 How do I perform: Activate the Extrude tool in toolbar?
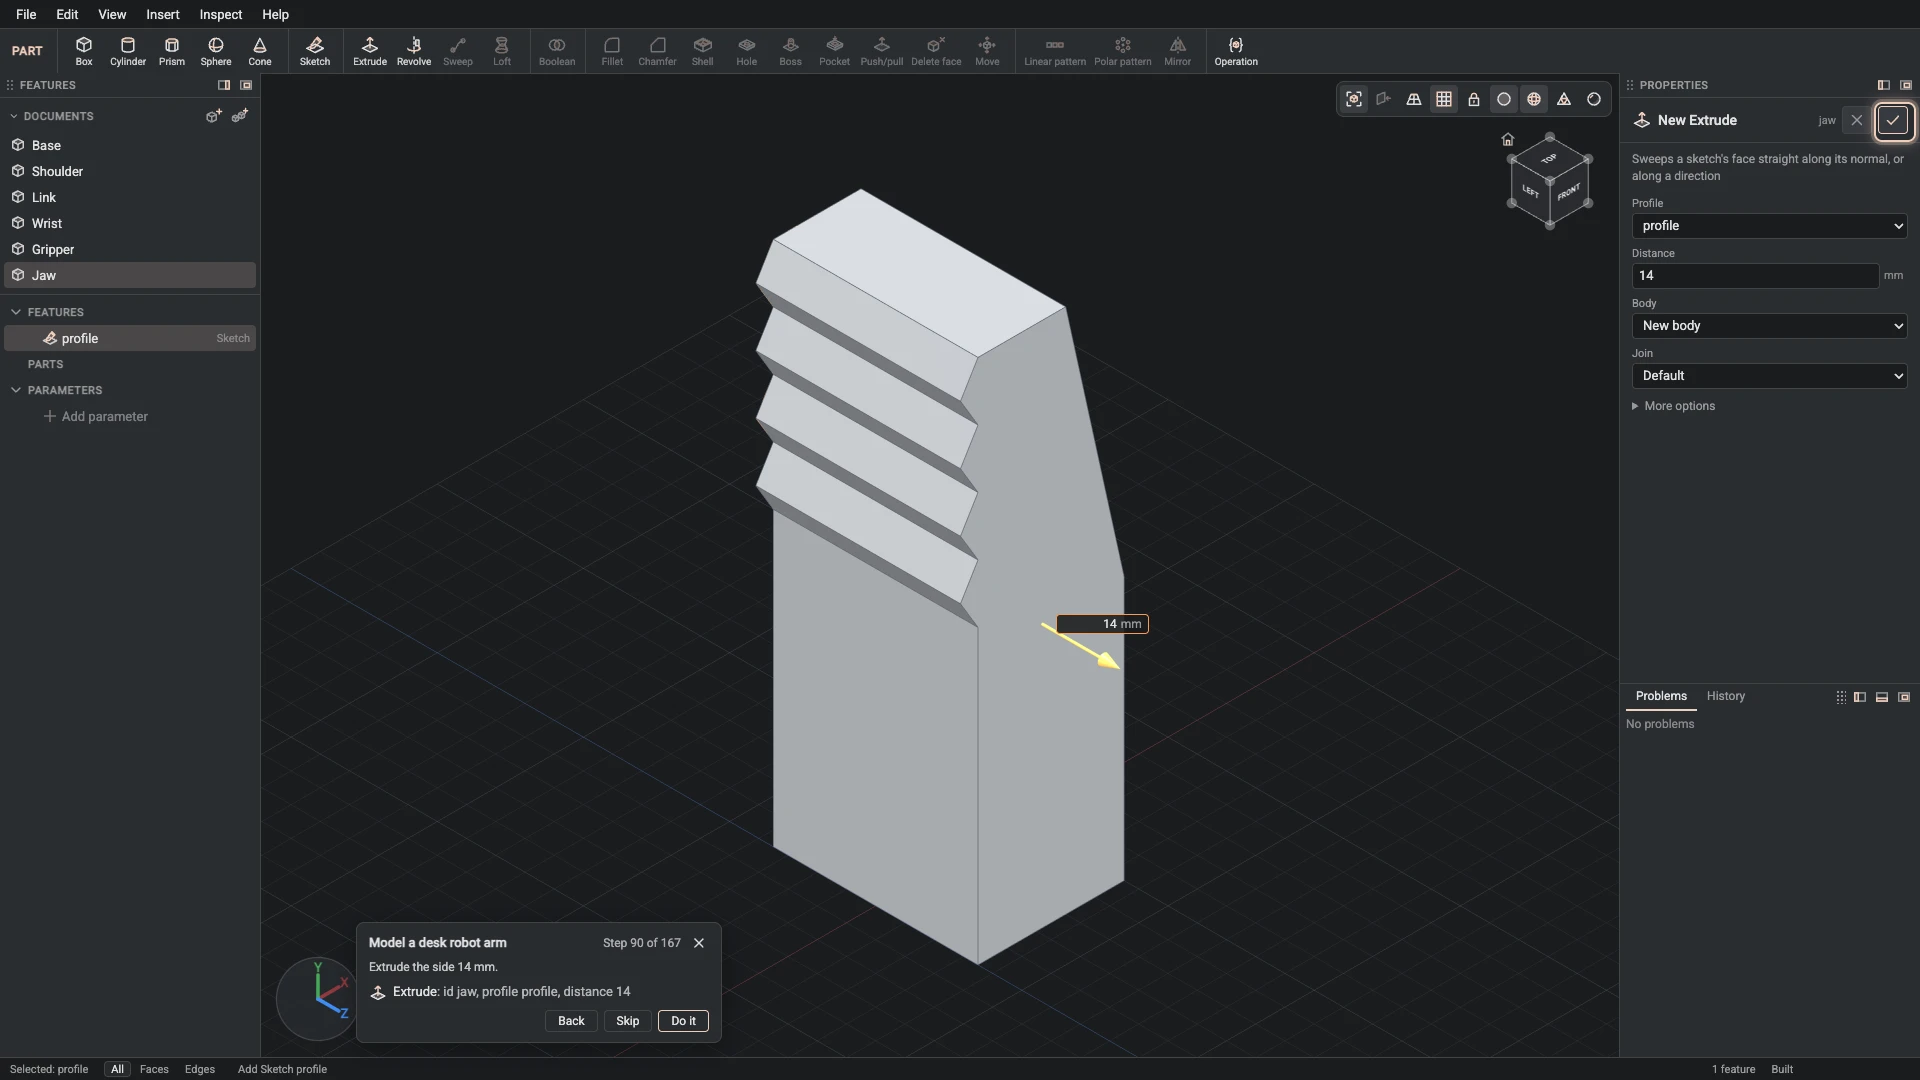click(370, 51)
